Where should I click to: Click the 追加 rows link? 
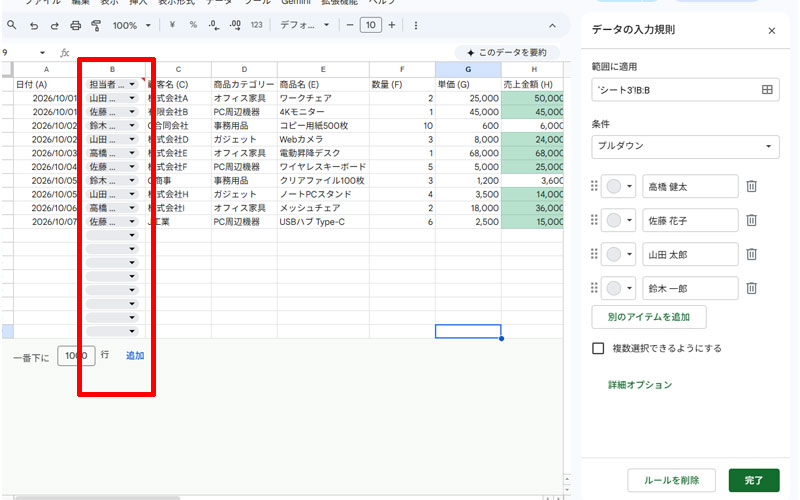tap(135, 356)
